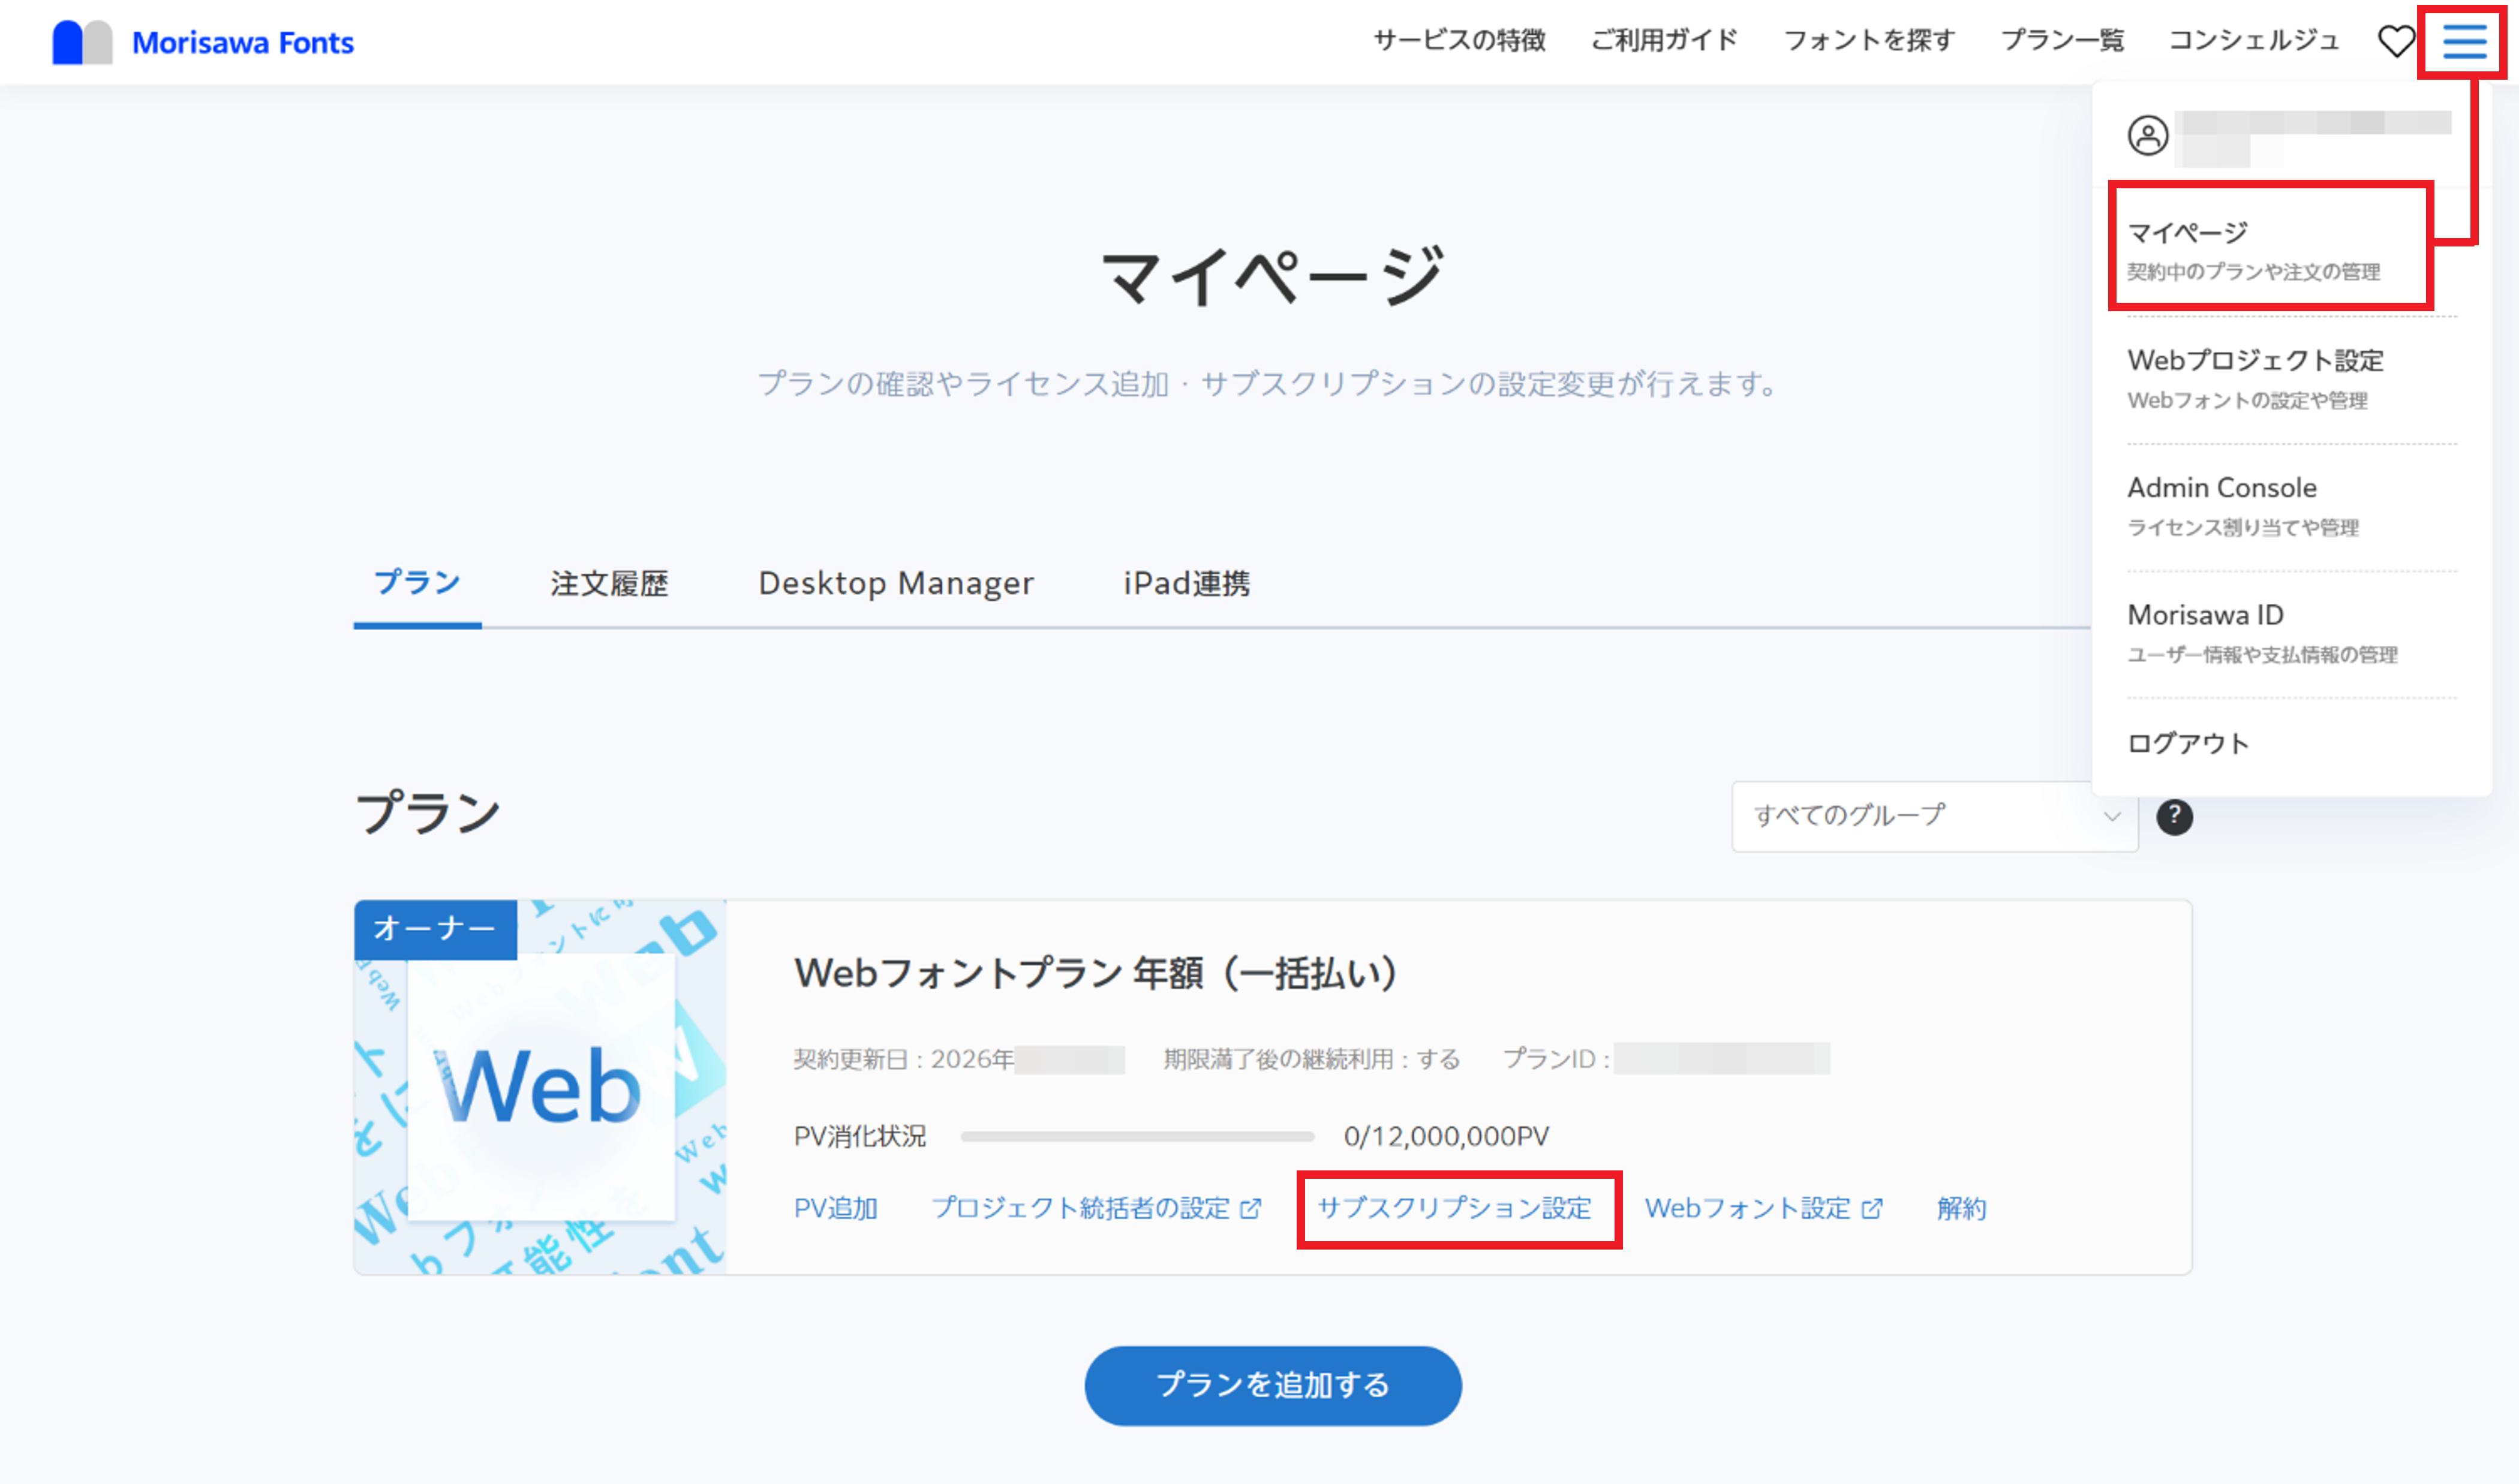Click the heart favorites icon

coord(2396,42)
